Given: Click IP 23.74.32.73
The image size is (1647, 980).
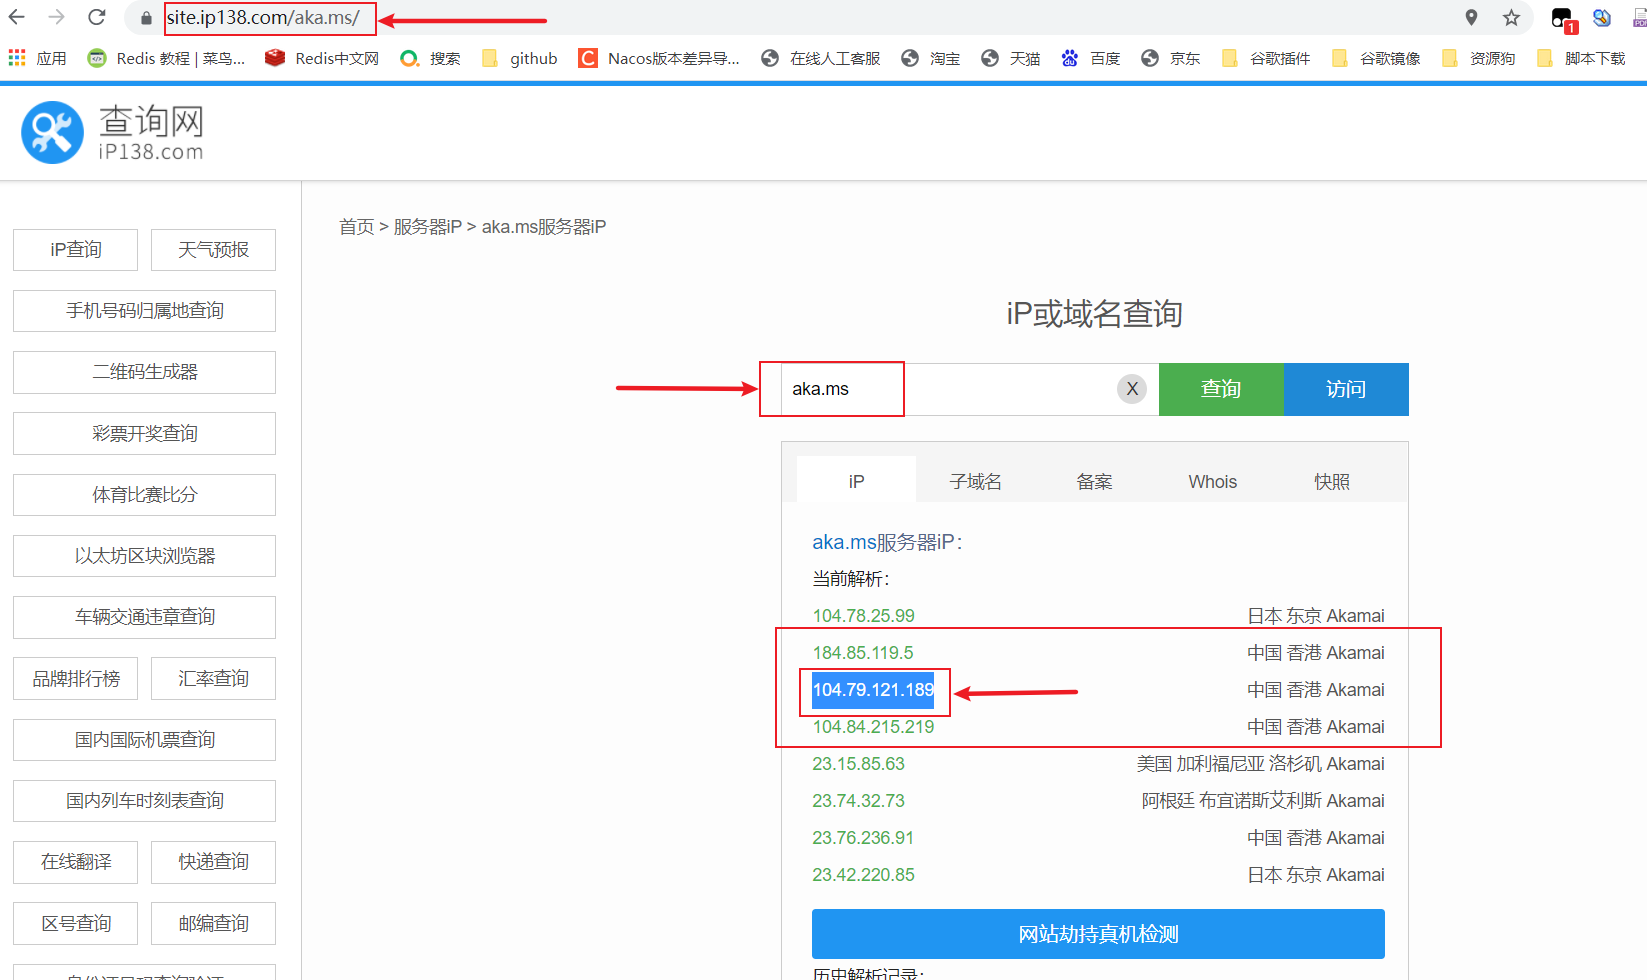Looking at the screenshot, I should point(858,801).
